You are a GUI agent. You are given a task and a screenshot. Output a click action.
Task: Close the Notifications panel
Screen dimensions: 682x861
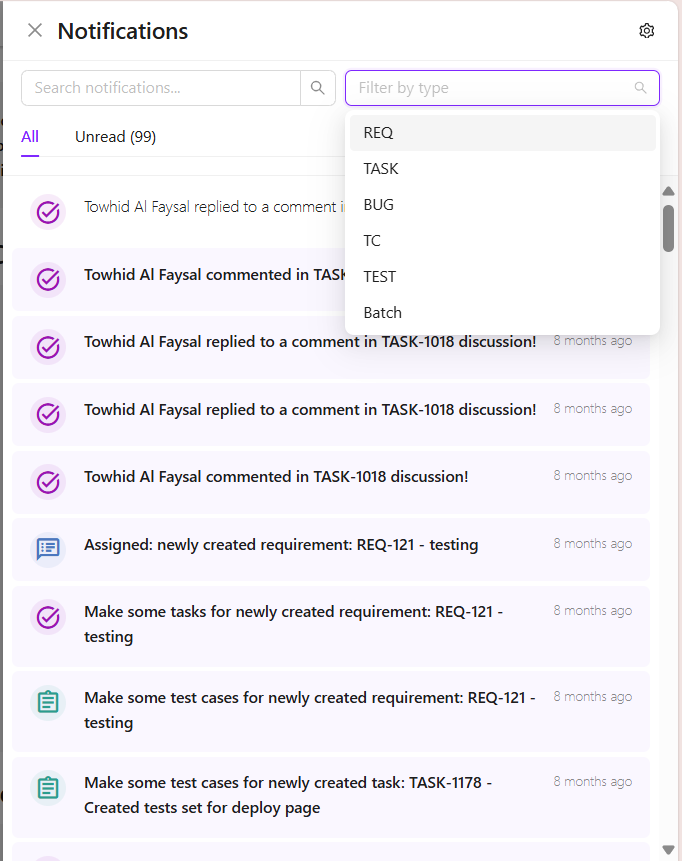point(35,31)
